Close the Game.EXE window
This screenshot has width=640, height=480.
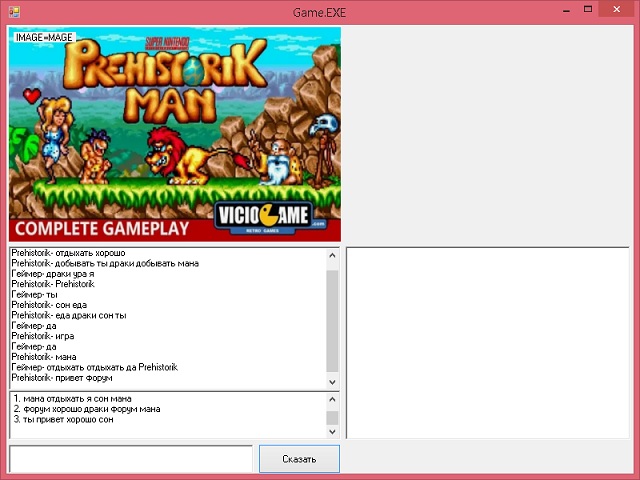[x=617, y=9]
